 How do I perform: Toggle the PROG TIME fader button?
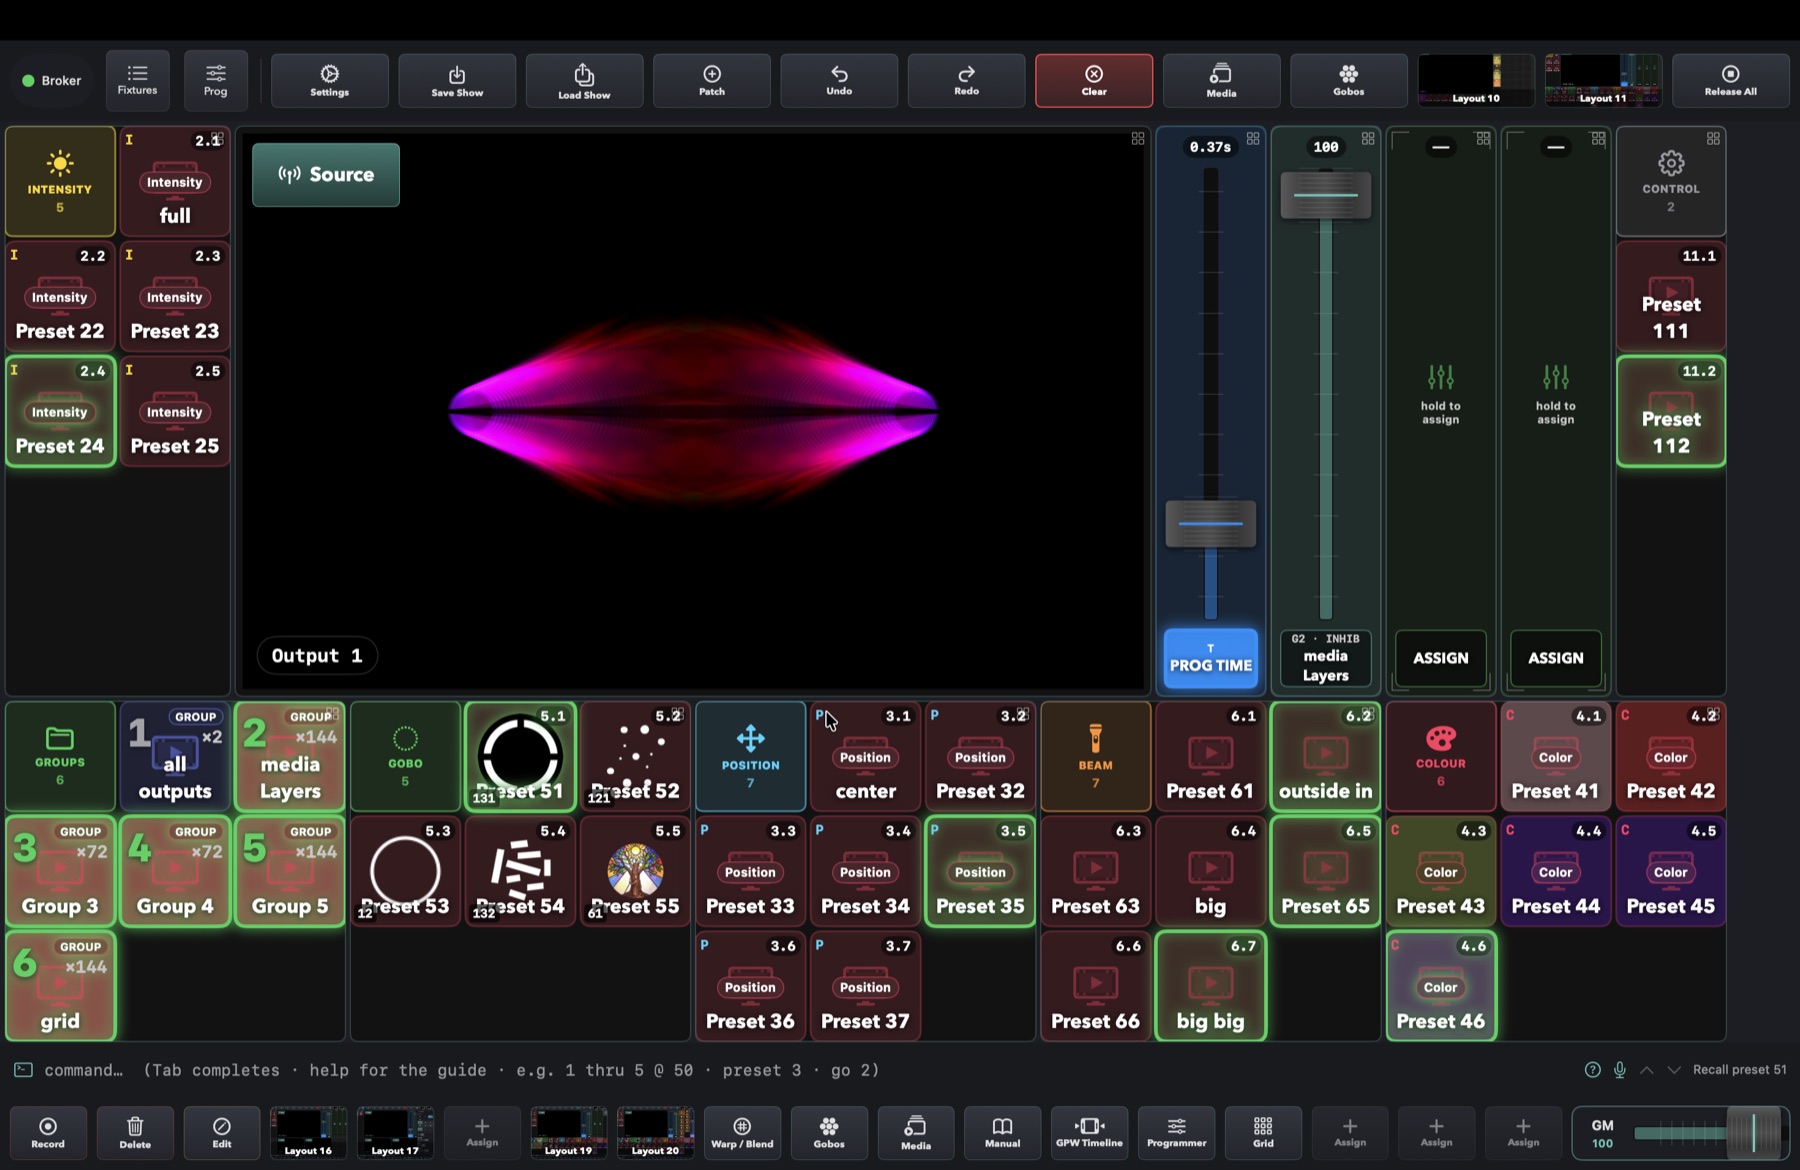coord(1210,658)
